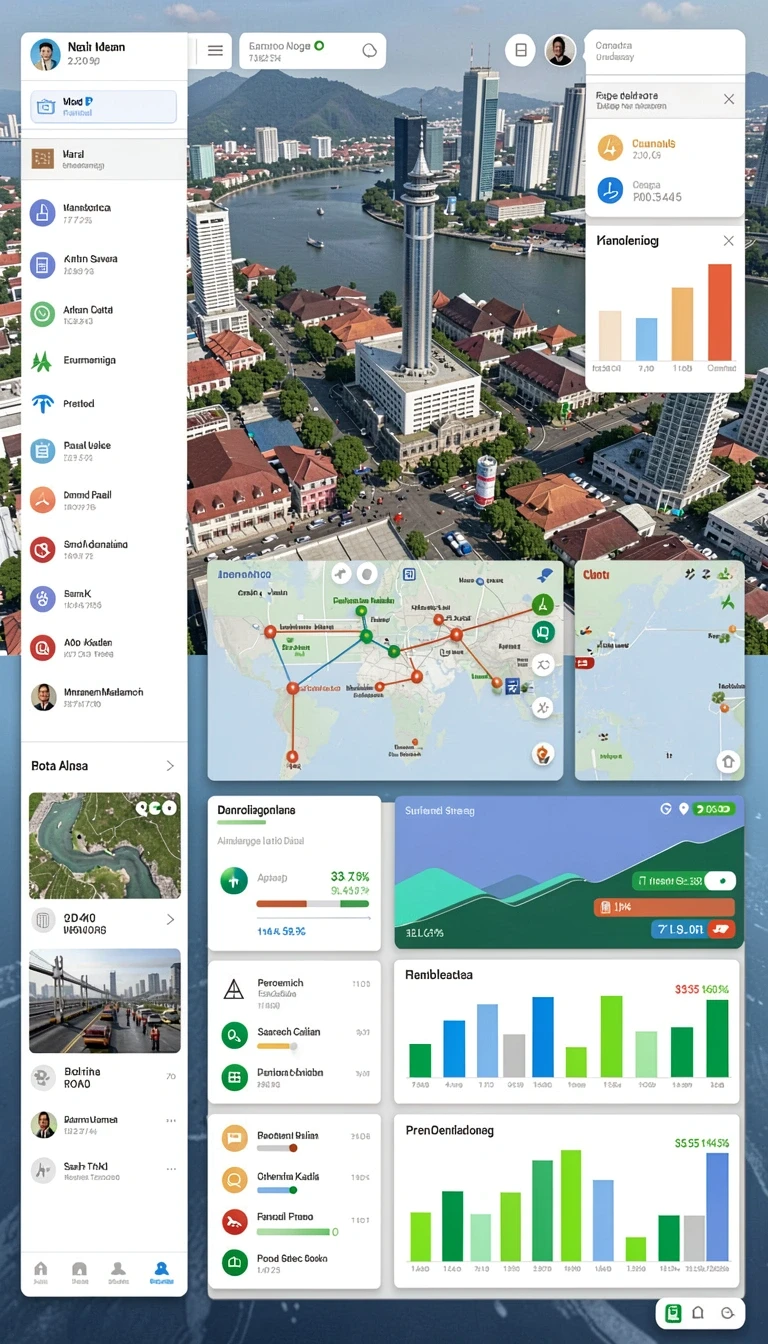768x1344 pixels.
Task: Click the bell icon in bottom-right toolbar
Action: tap(698, 1313)
